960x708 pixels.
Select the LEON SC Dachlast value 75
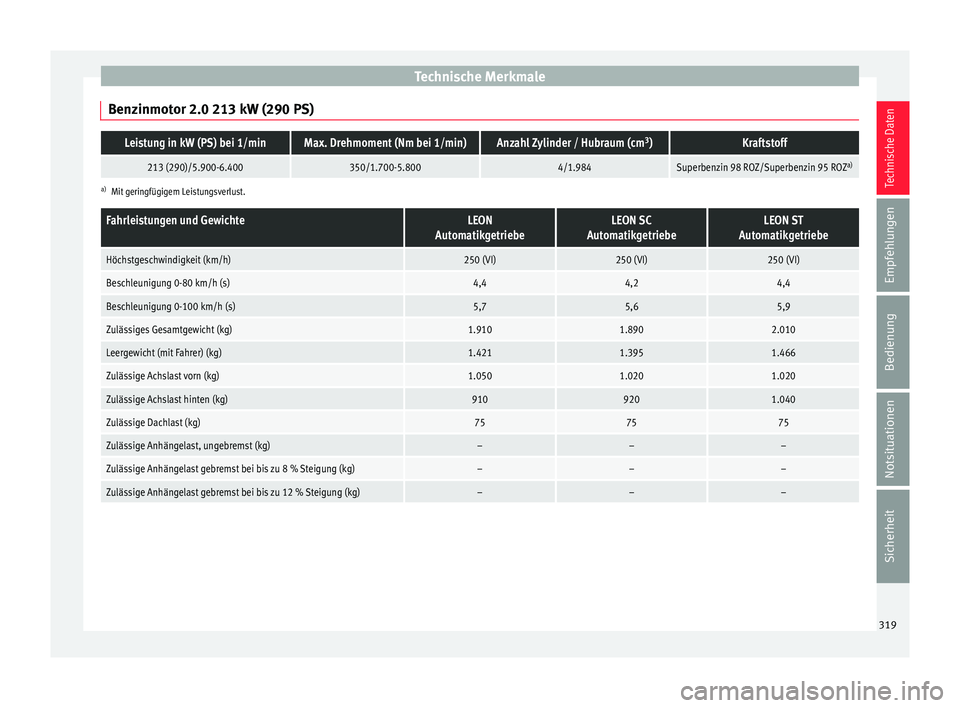click(631, 423)
